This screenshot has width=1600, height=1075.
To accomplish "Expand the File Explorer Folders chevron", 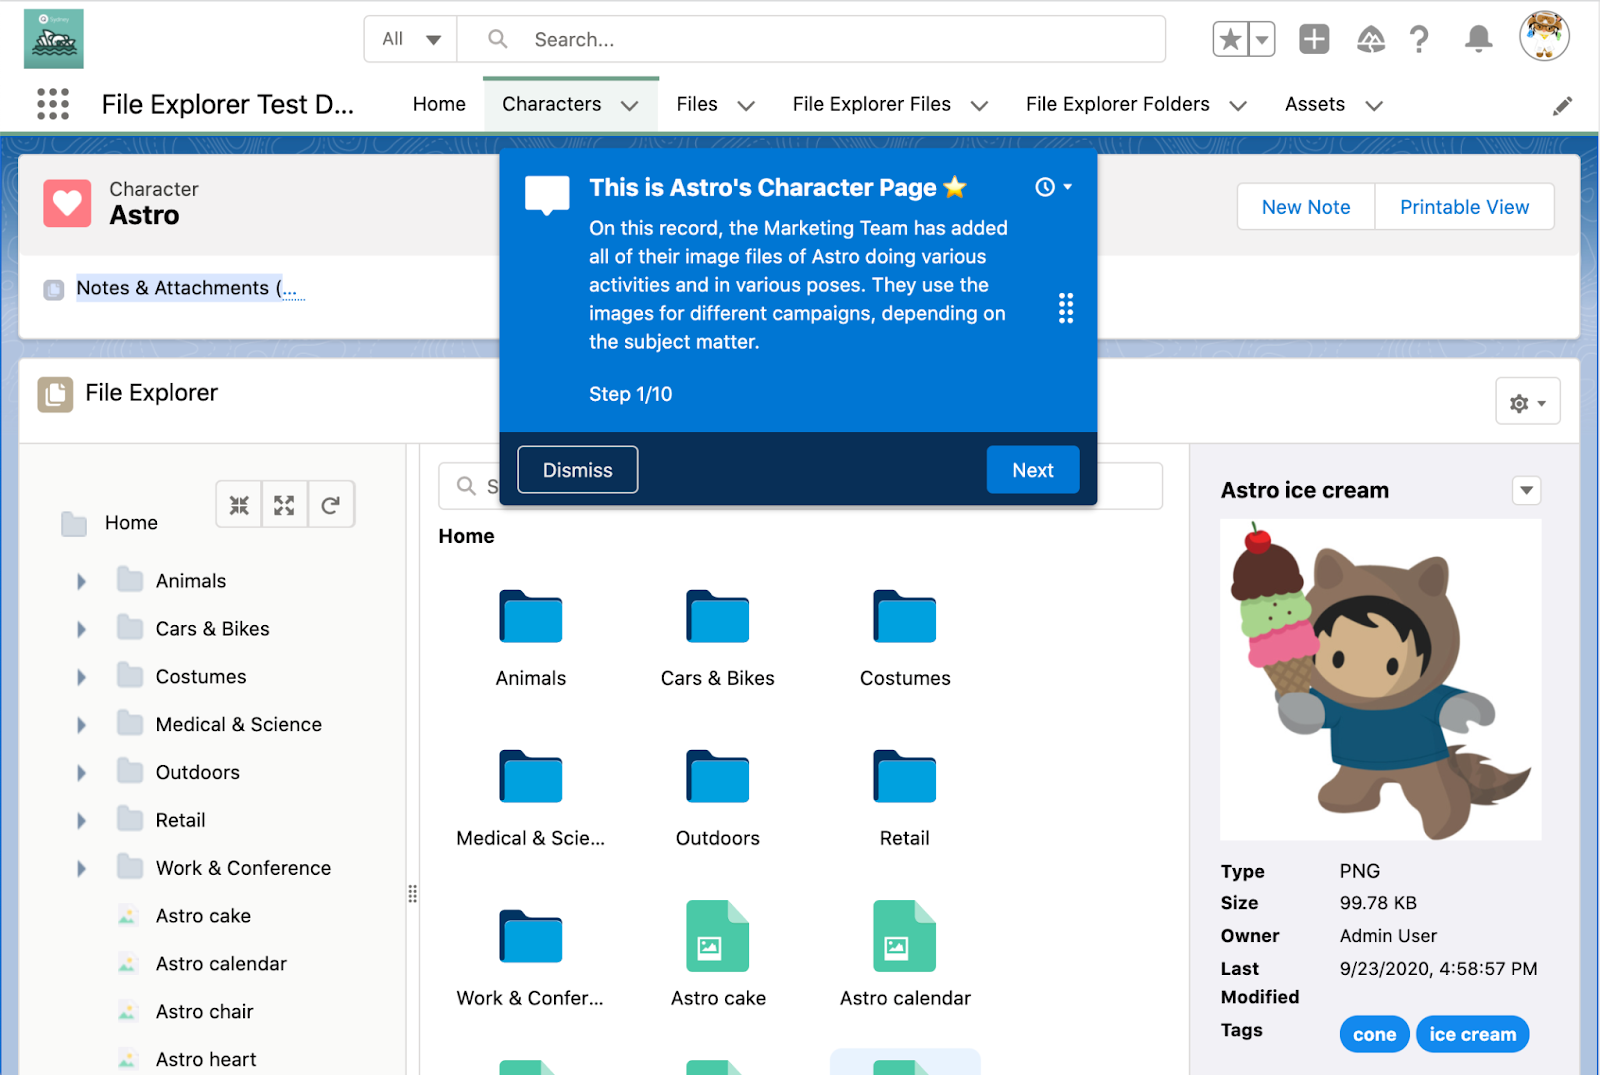I will [x=1238, y=105].
